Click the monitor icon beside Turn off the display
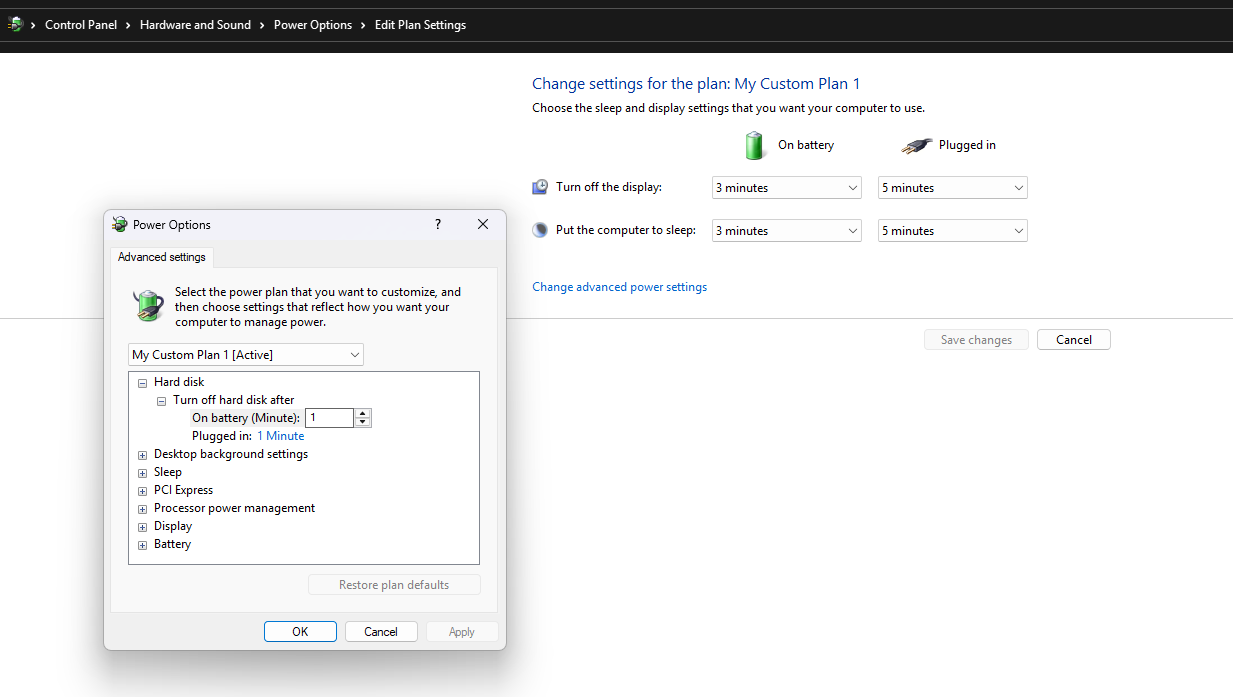This screenshot has width=1233, height=697. pos(540,186)
